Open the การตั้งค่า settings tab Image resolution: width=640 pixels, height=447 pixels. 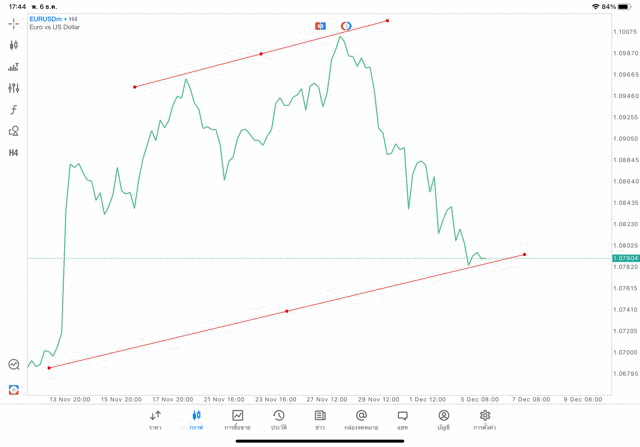click(485, 419)
